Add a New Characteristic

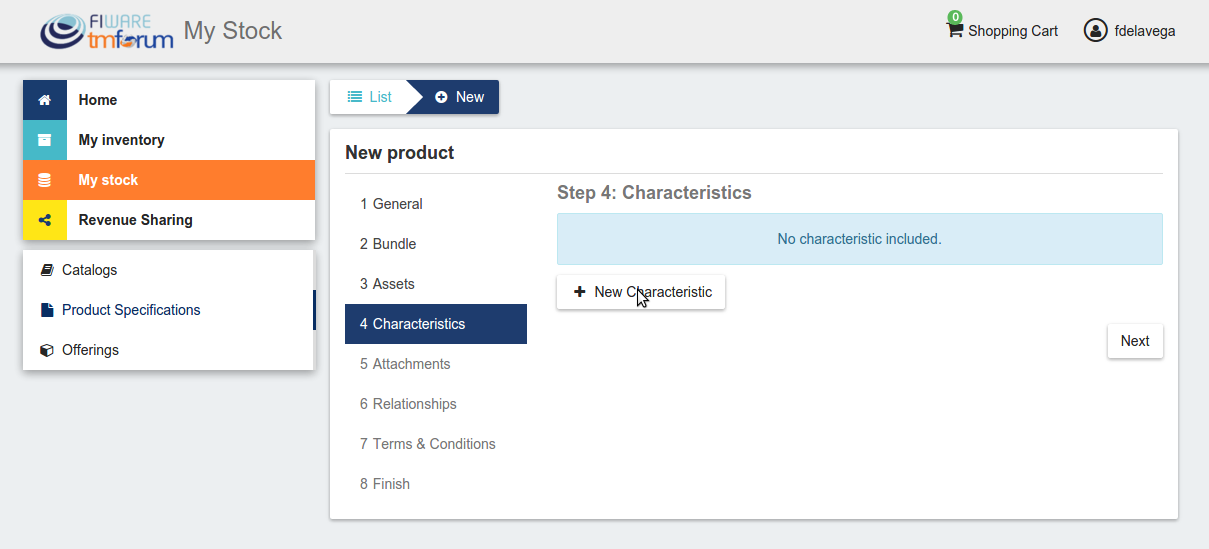(x=641, y=292)
